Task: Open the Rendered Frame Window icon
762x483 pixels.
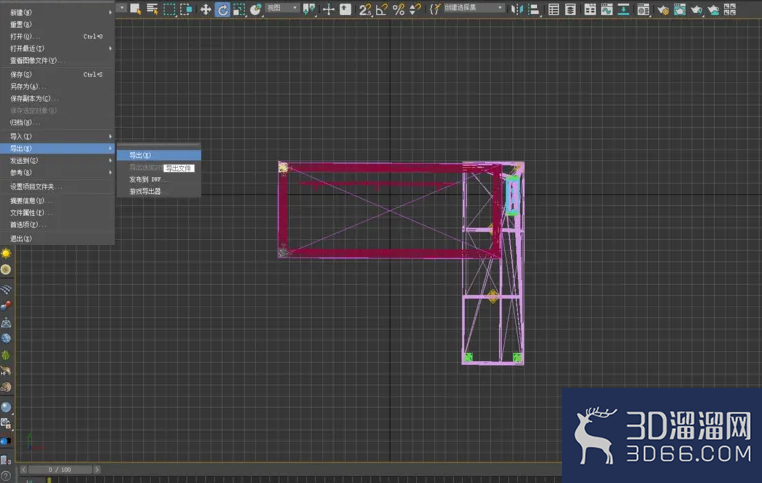Action: [x=680, y=9]
